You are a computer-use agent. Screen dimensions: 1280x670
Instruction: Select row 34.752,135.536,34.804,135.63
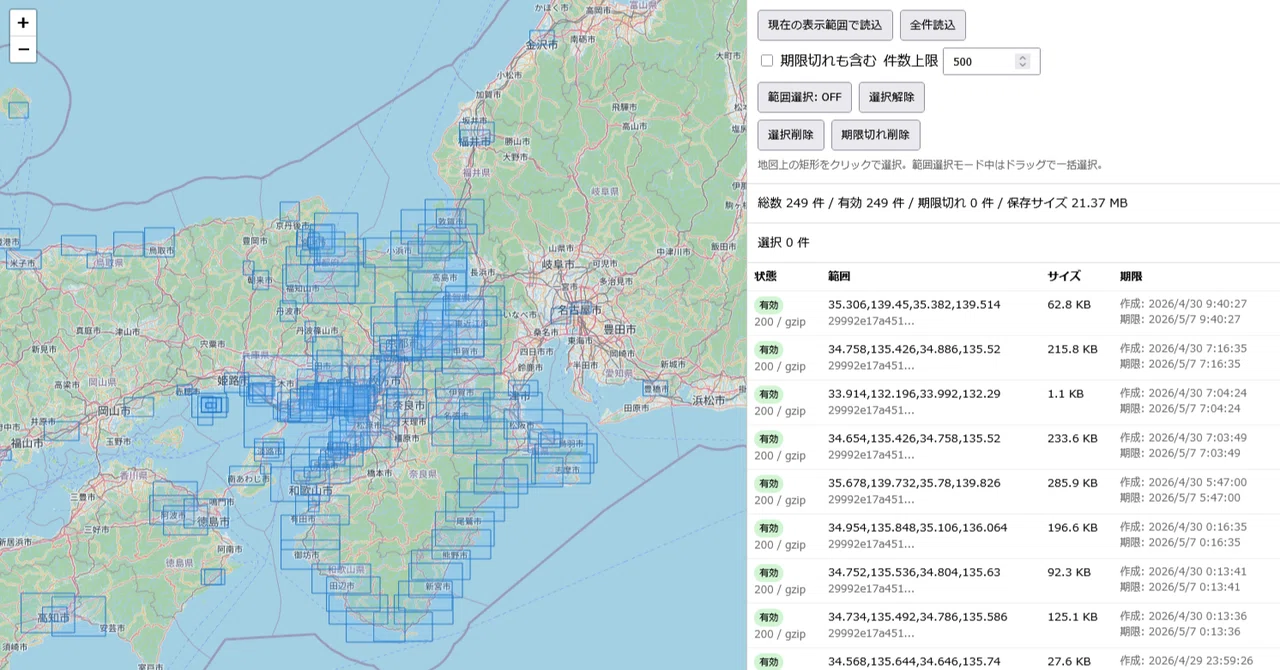tap(1013, 580)
